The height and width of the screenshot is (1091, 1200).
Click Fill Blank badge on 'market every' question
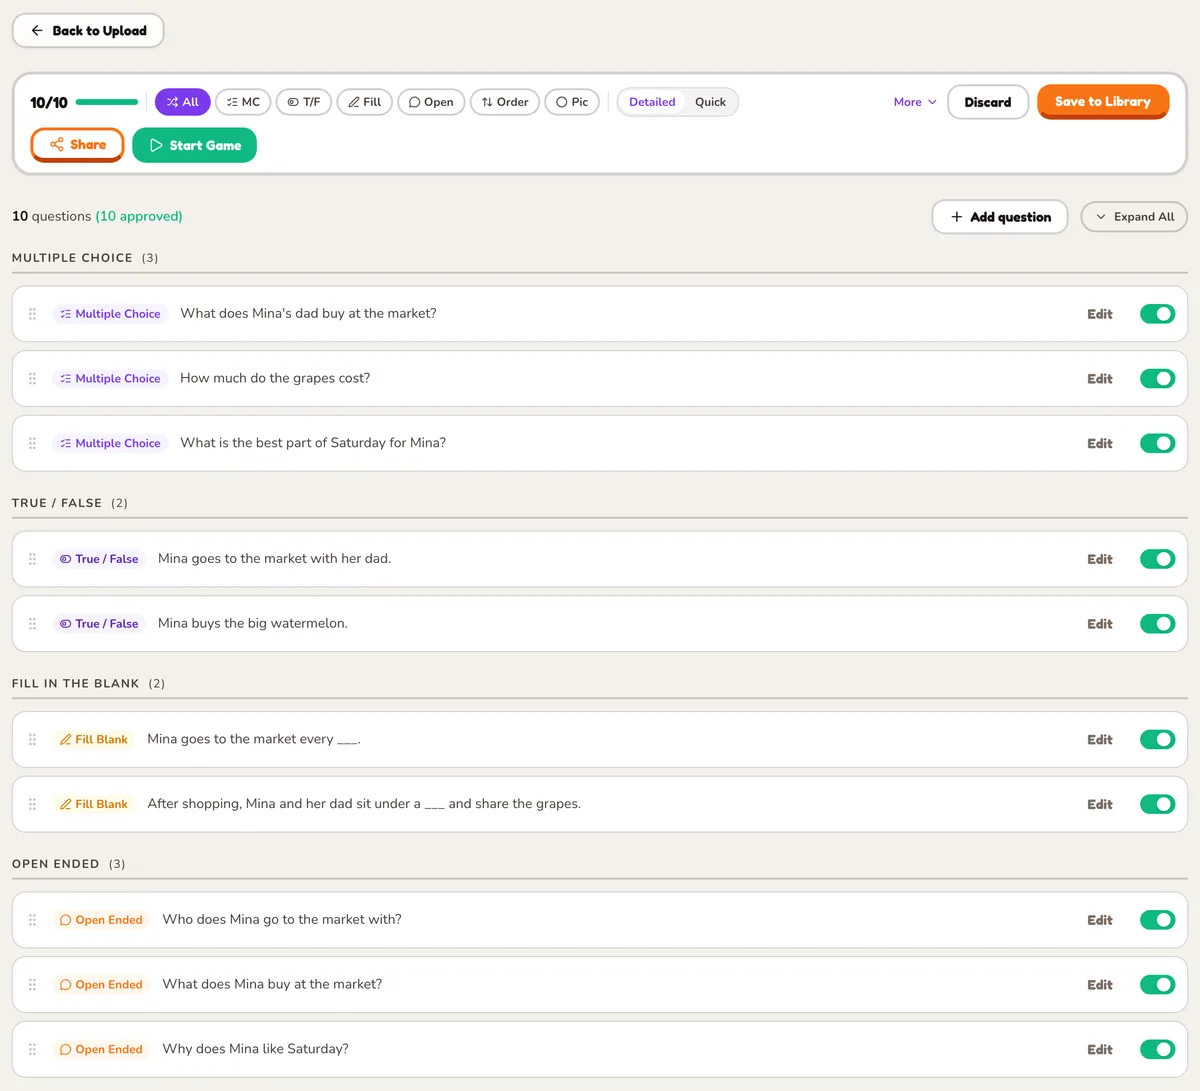click(94, 740)
